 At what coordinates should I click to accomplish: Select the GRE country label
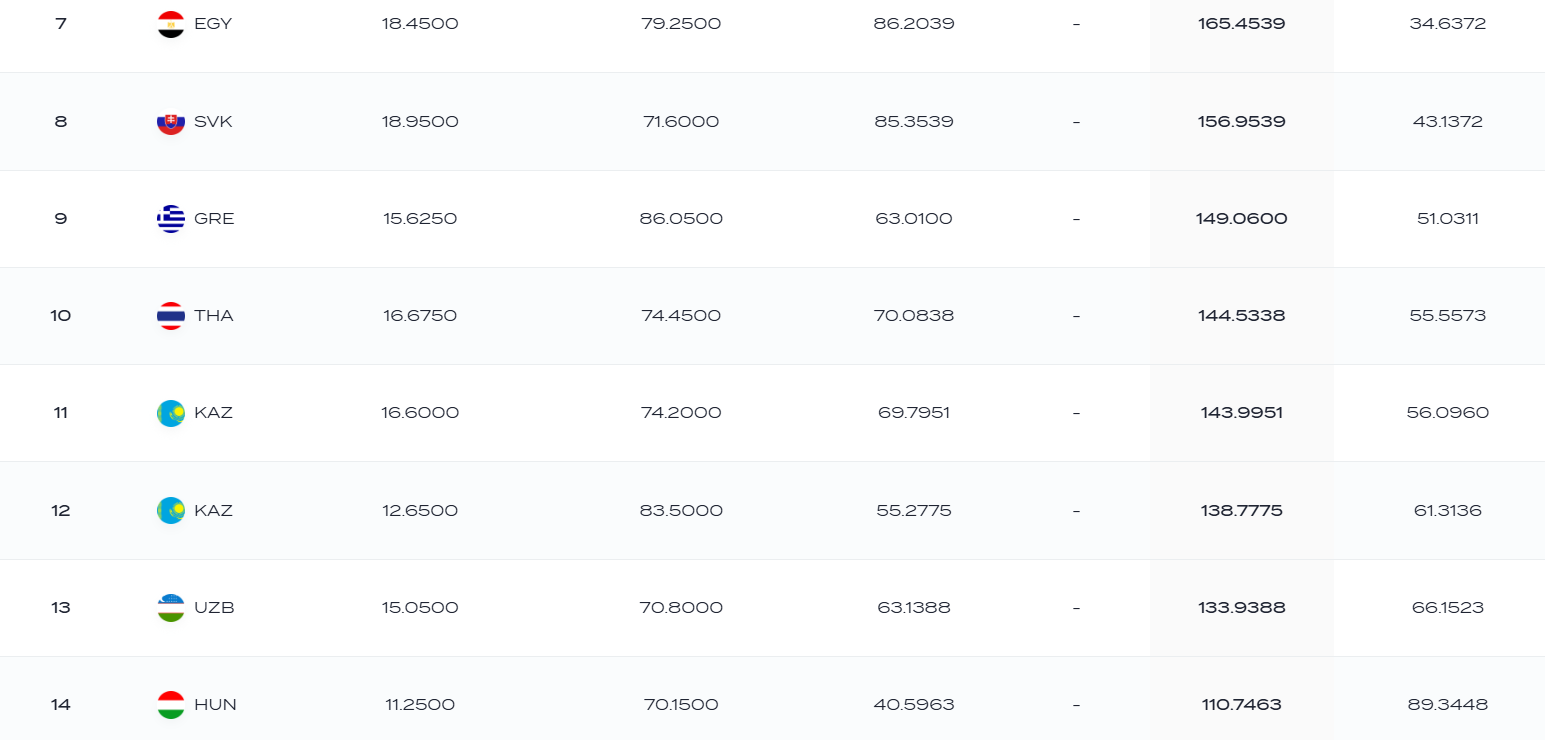(214, 219)
